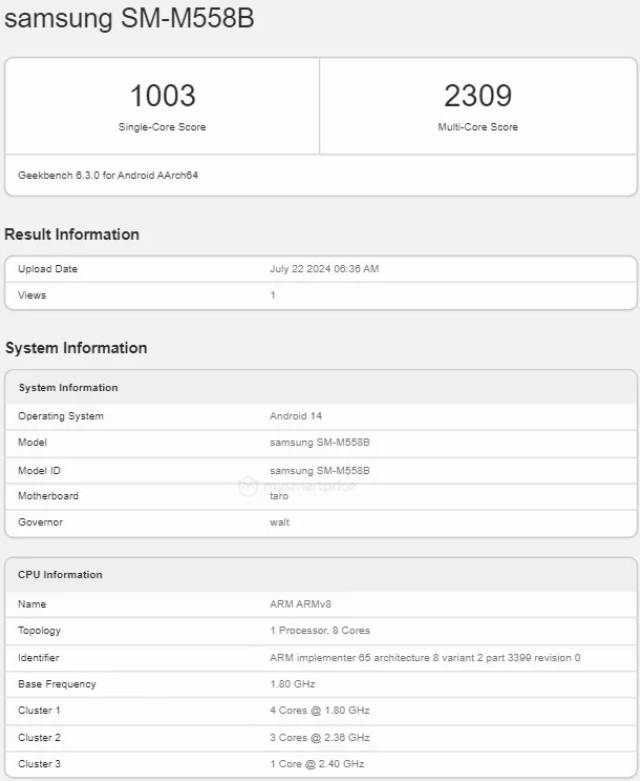Image resolution: width=640 pixels, height=781 pixels.
Task: Click the Result Information heading
Action: click(72, 234)
